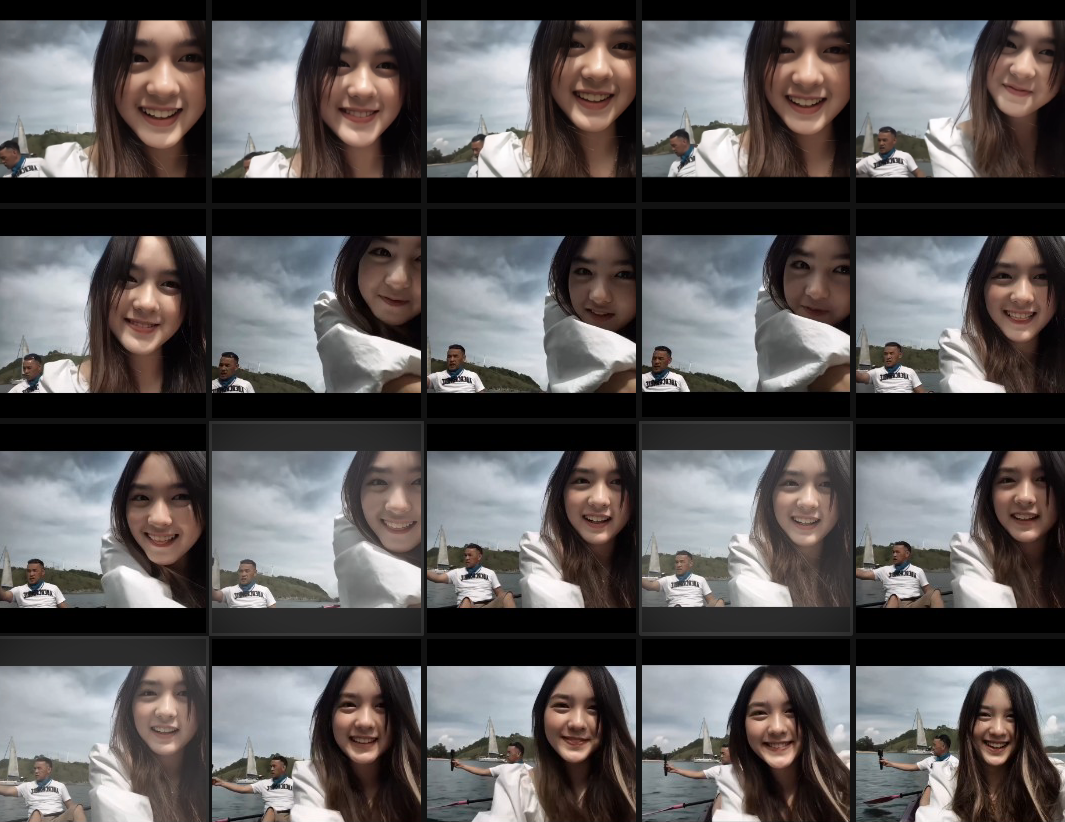
Task: Select the last thumbnail in the bottom row
Action: pyautogui.click(x=960, y=743)
